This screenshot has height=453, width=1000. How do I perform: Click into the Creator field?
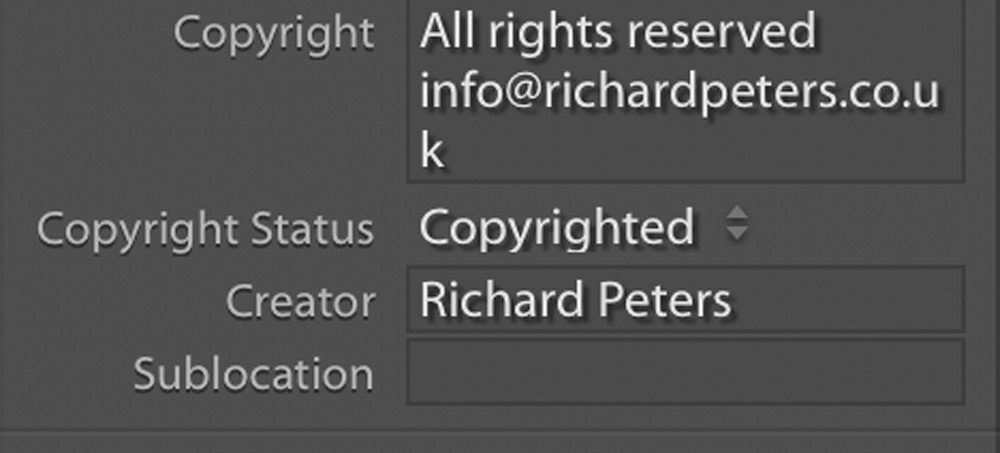[685, 300]
